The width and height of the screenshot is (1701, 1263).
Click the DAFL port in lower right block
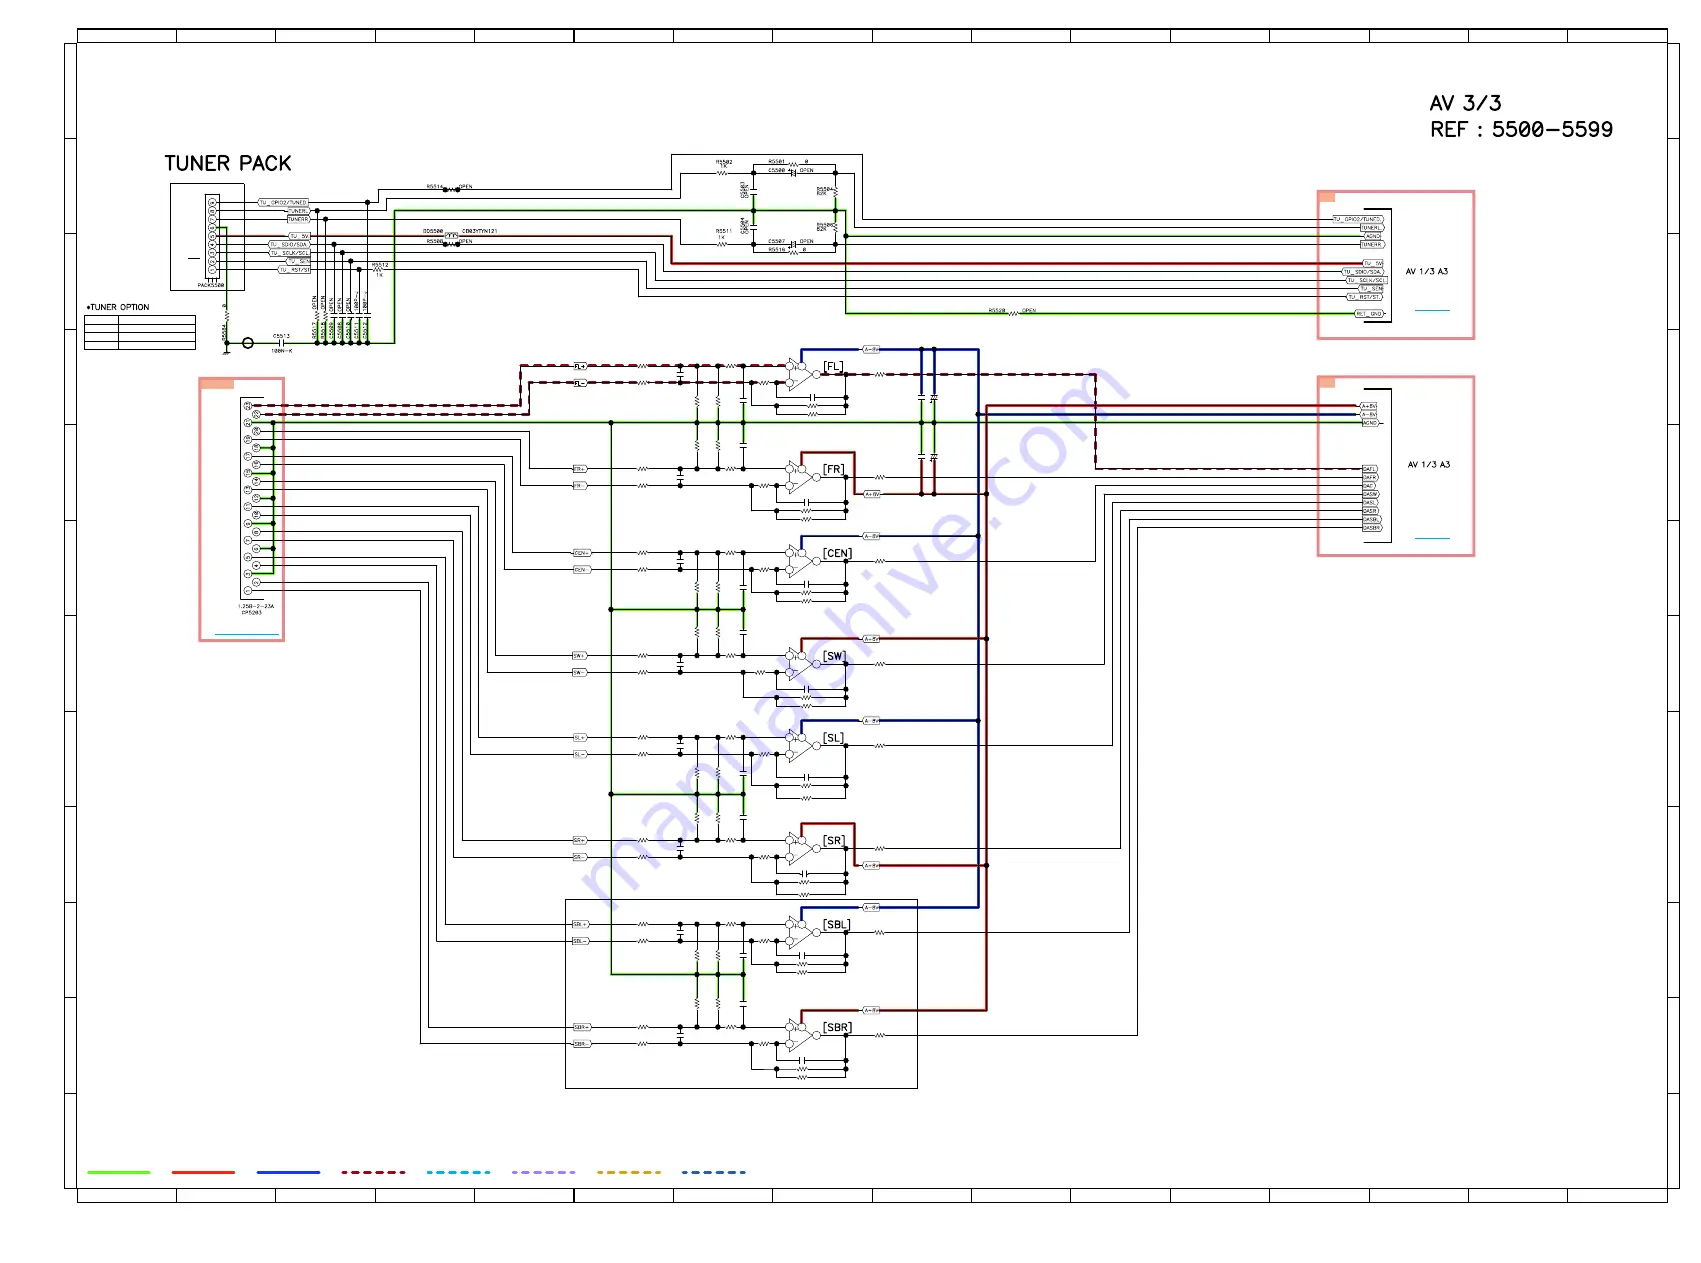tap(1370, 469)
